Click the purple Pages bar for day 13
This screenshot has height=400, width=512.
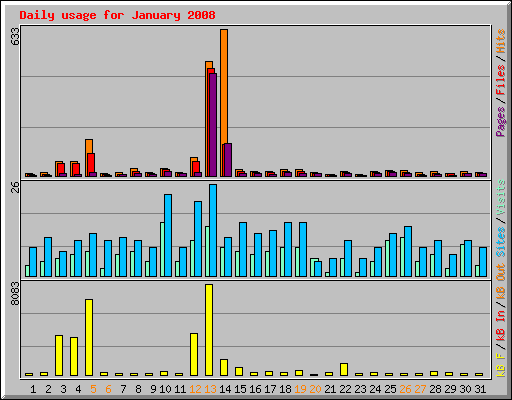tap(213, 125)
